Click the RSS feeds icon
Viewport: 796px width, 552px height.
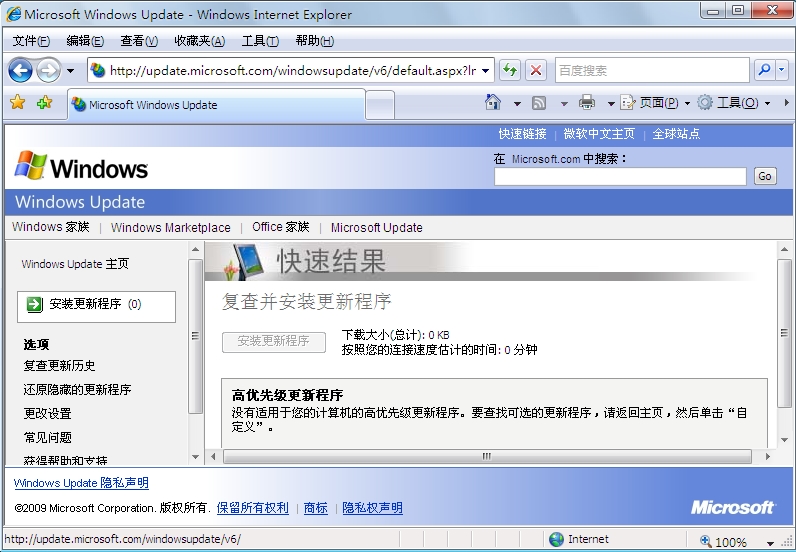coord(539,103)
